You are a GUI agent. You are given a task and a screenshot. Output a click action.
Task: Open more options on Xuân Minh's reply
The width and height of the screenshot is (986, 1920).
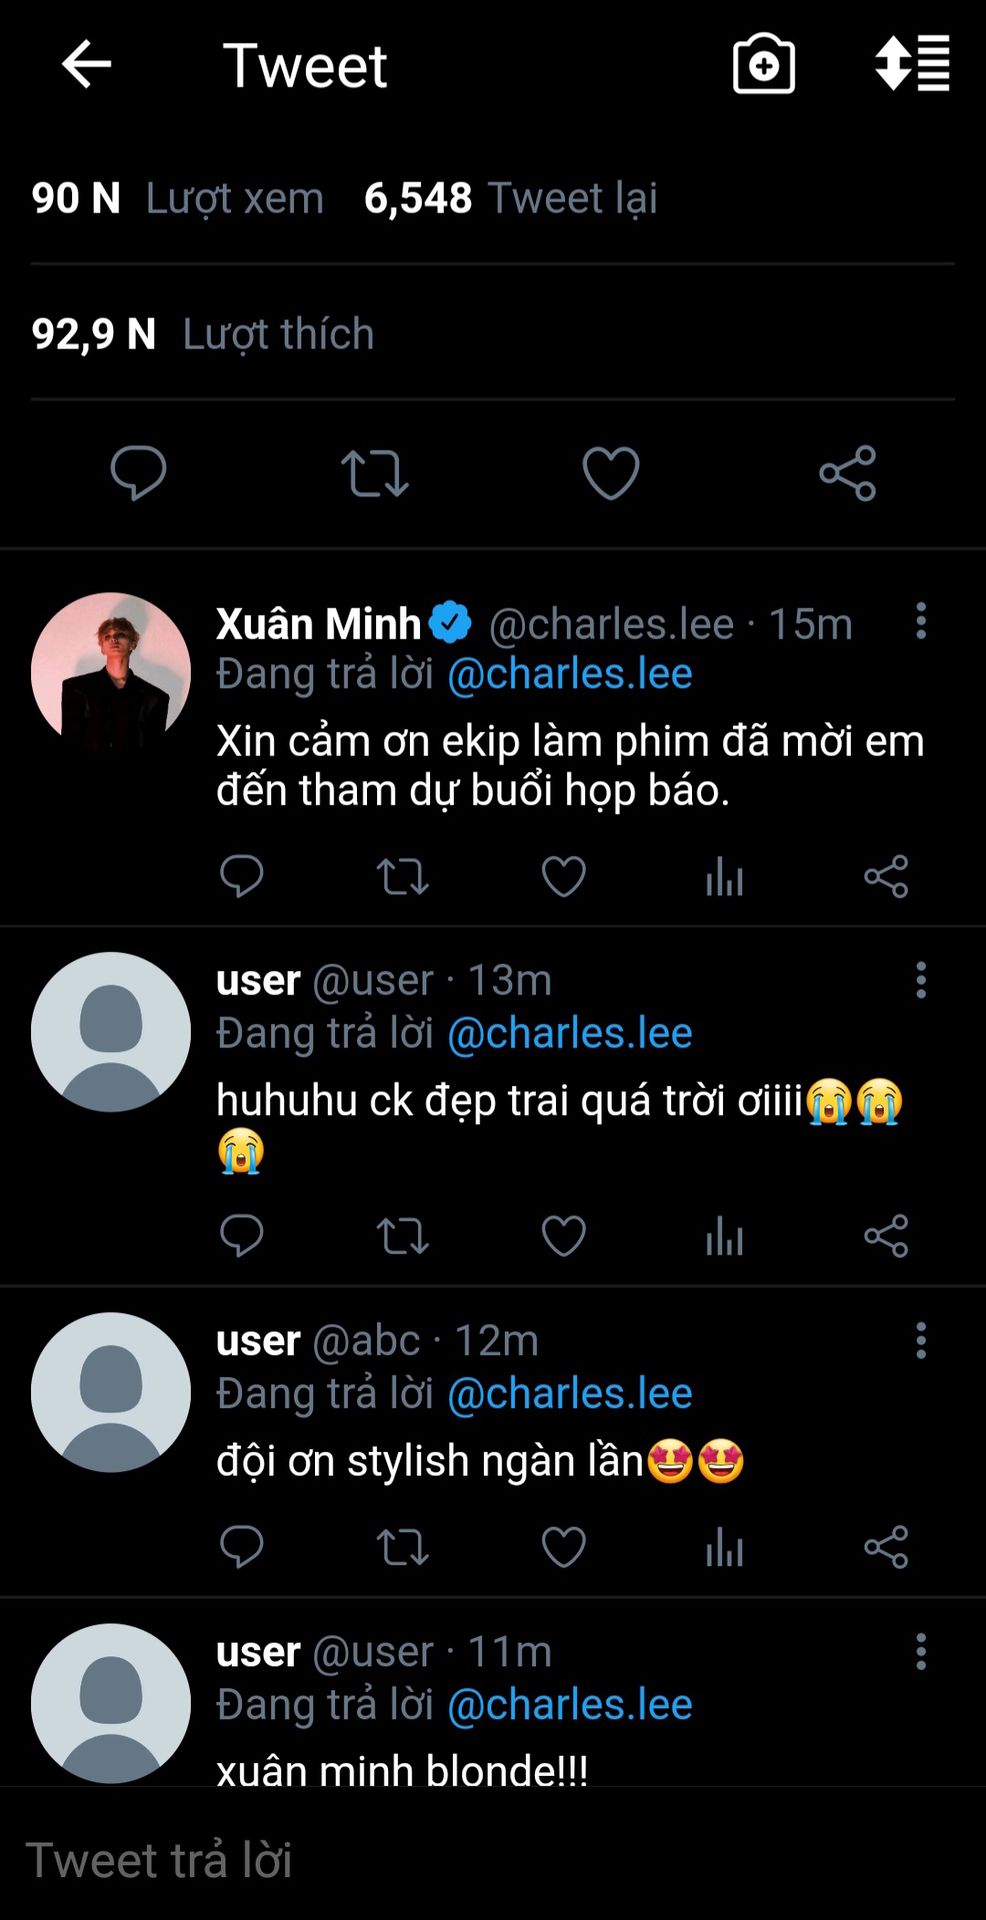click(x=921, y=621)
